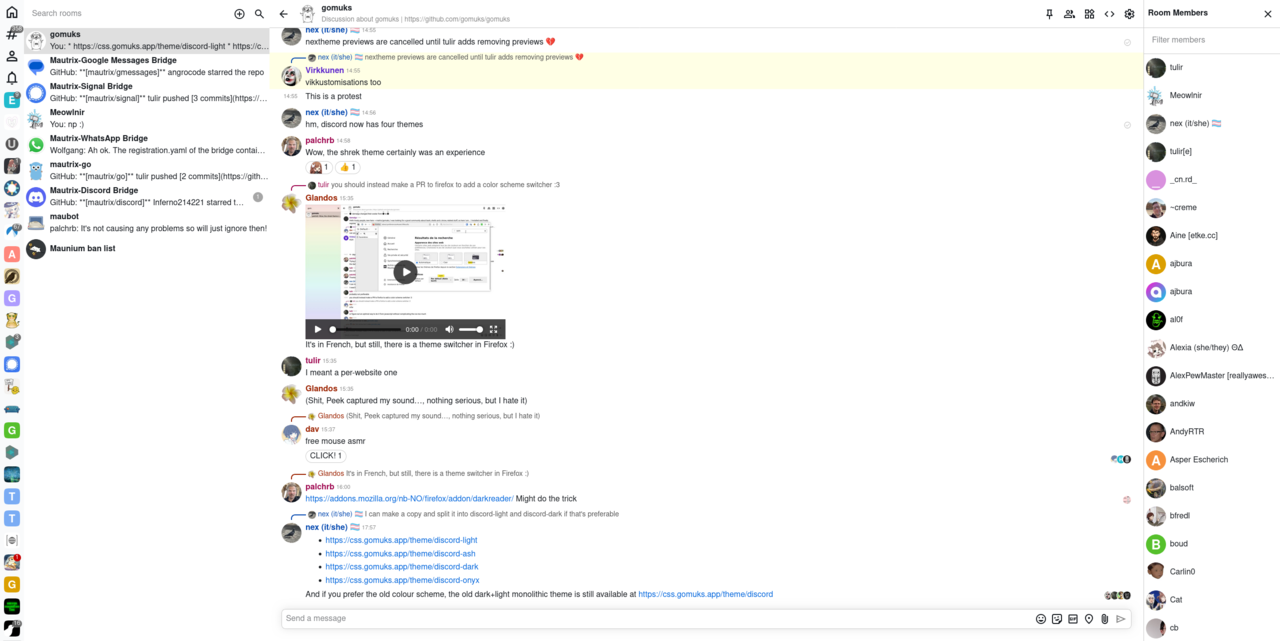Click the Filter members input field
This screenshot has height=641, width=1280.
pos(1210,40)
